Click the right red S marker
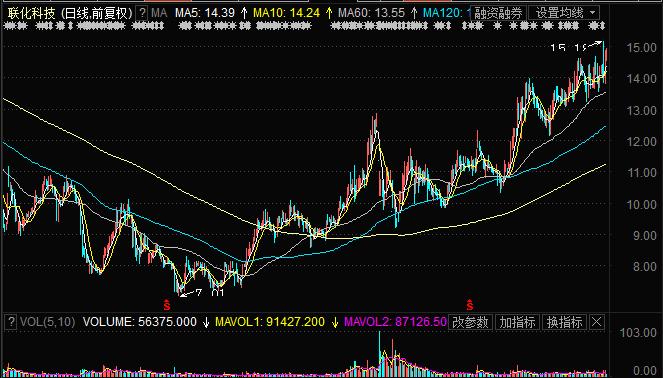663x378 pixels. (x=470, y=304)
